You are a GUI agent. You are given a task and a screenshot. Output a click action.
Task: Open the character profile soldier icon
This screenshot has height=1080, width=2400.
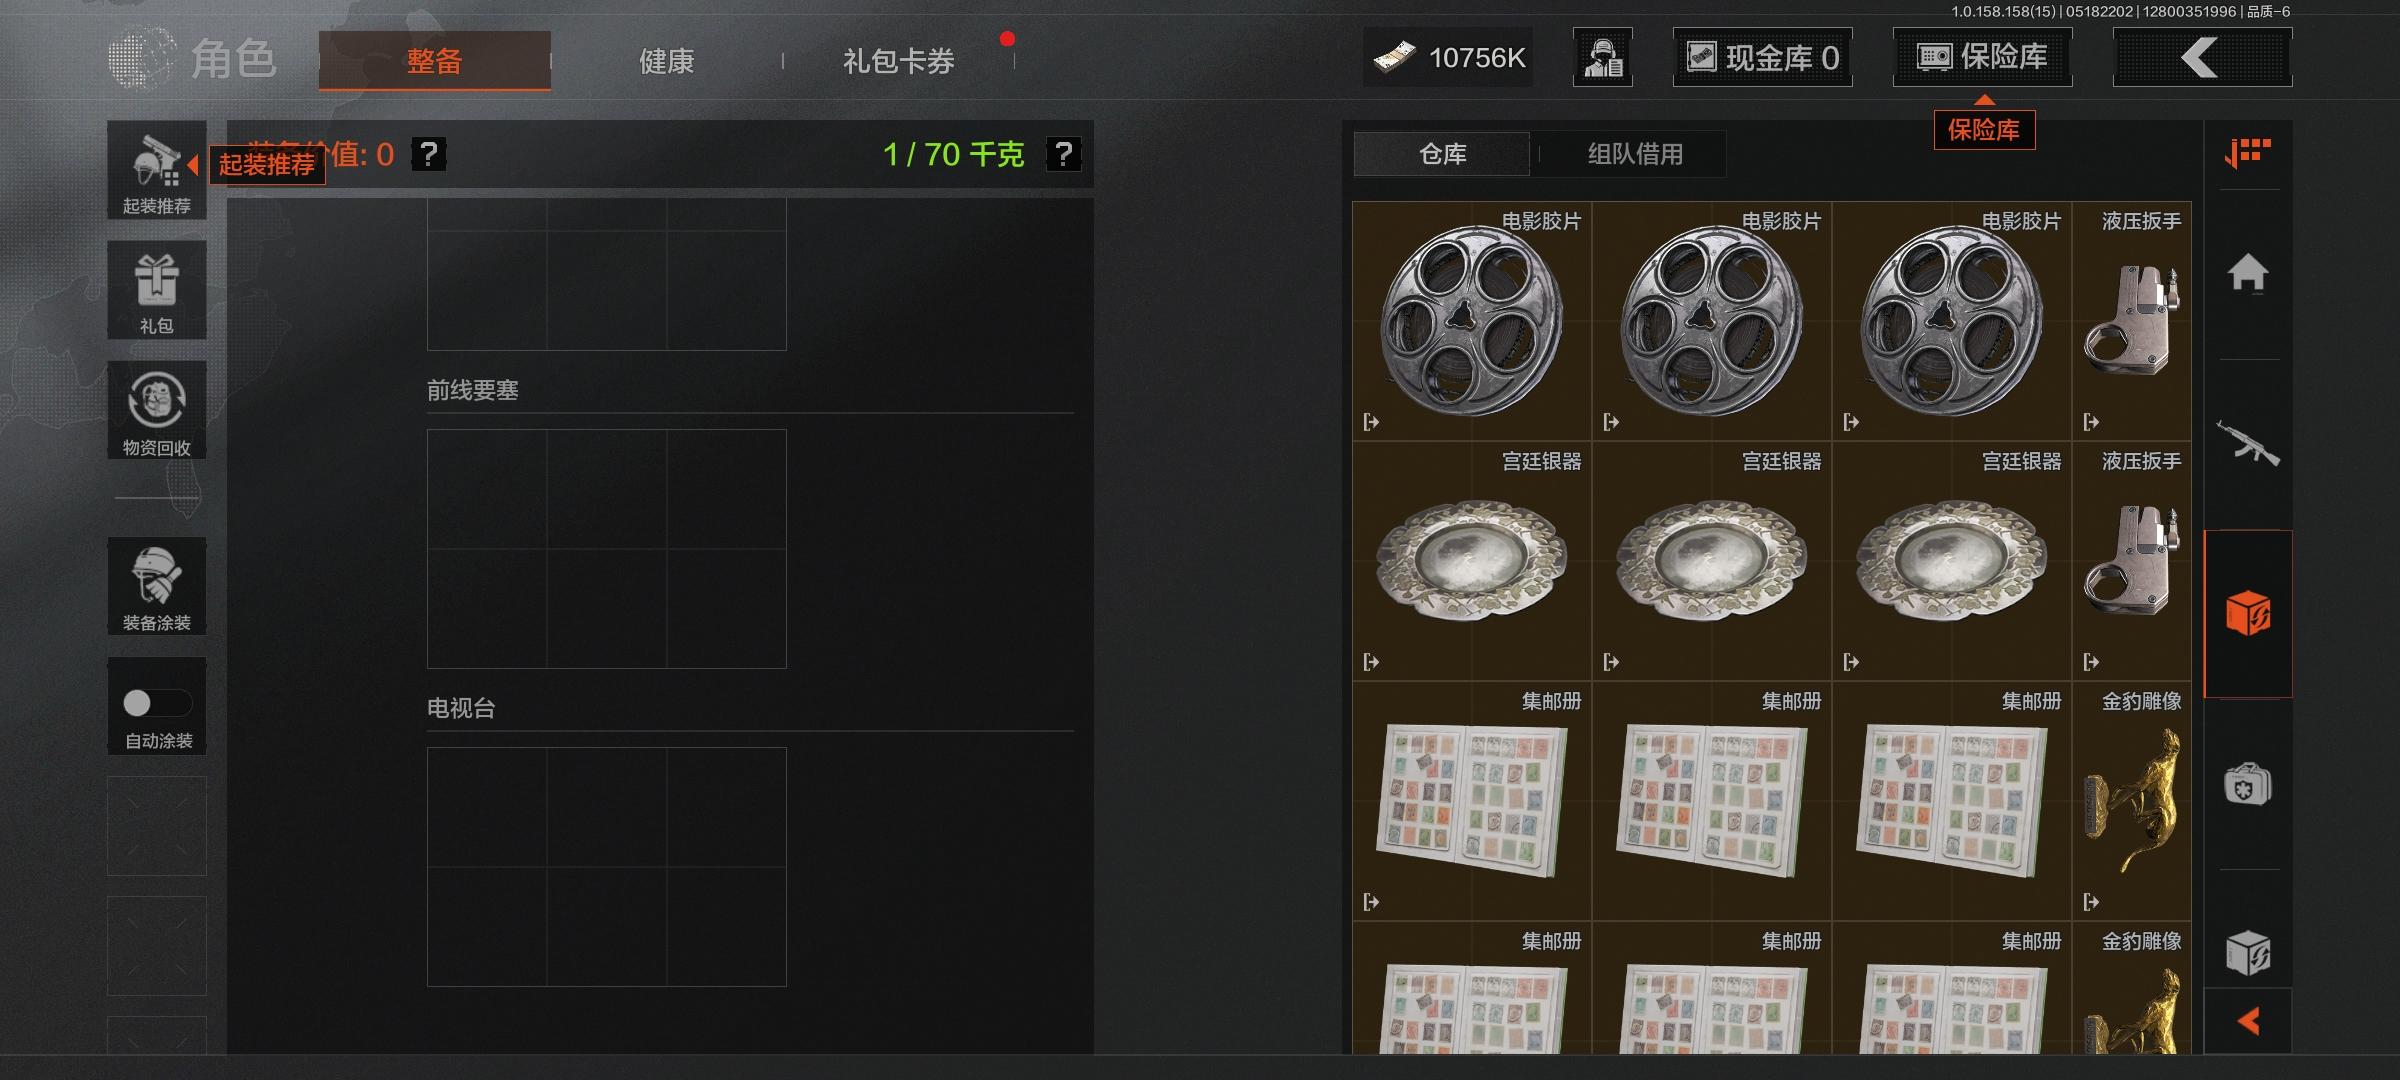click(1603, 57)
